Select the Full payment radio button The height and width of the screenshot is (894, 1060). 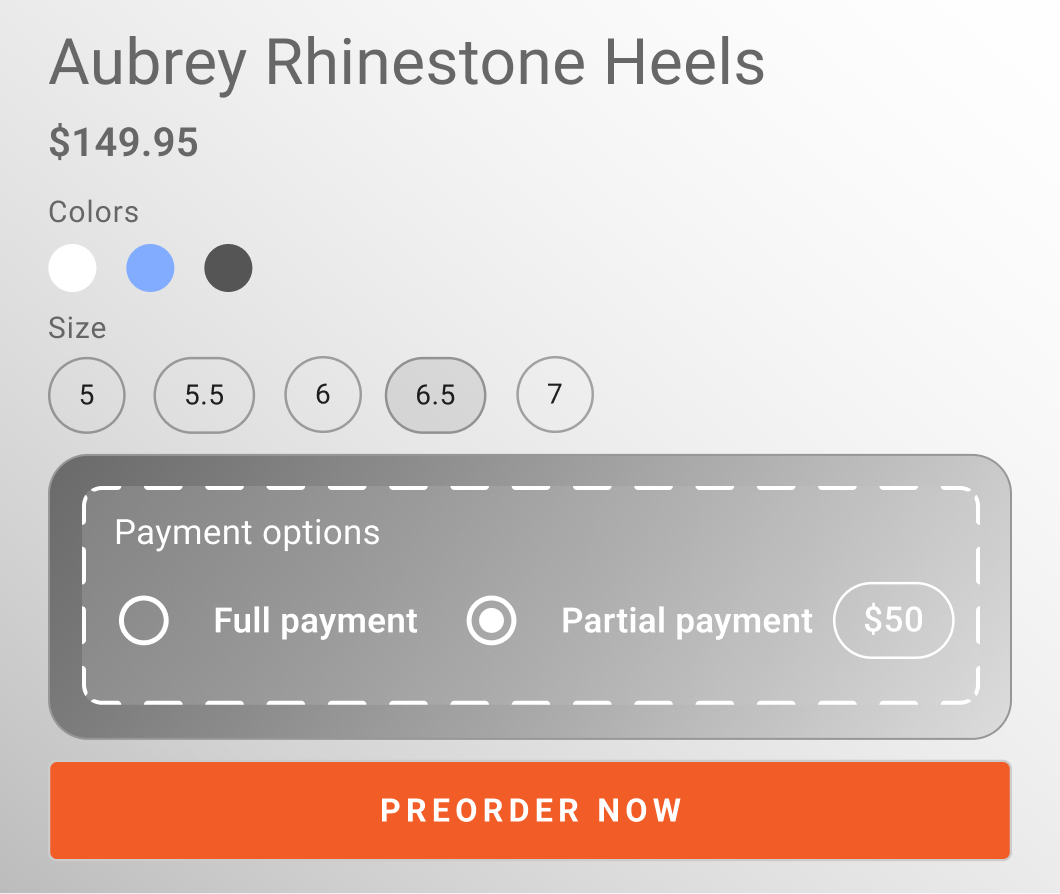pos(143,621)
